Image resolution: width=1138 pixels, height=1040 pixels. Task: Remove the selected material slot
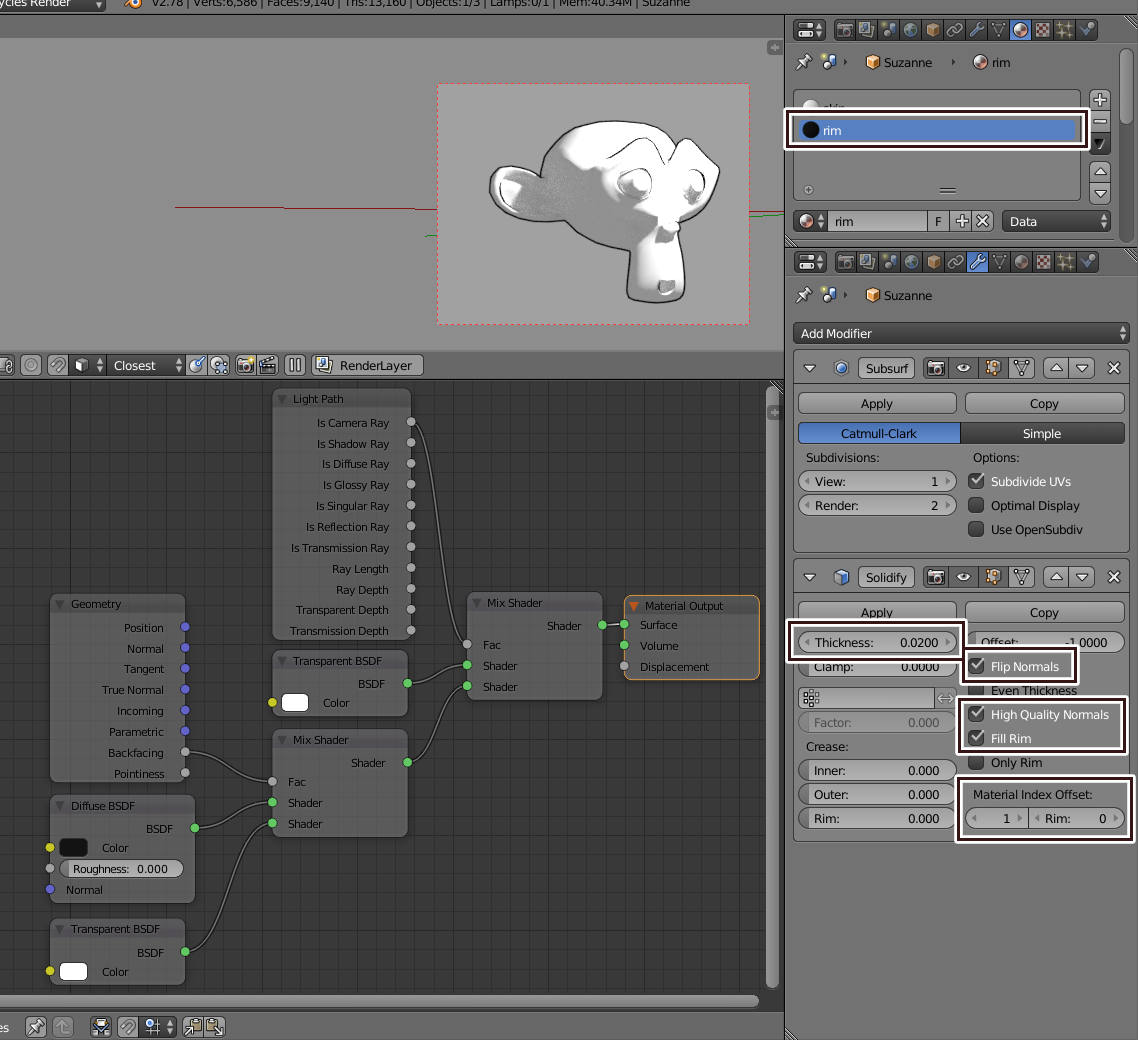click(1100, 121)
